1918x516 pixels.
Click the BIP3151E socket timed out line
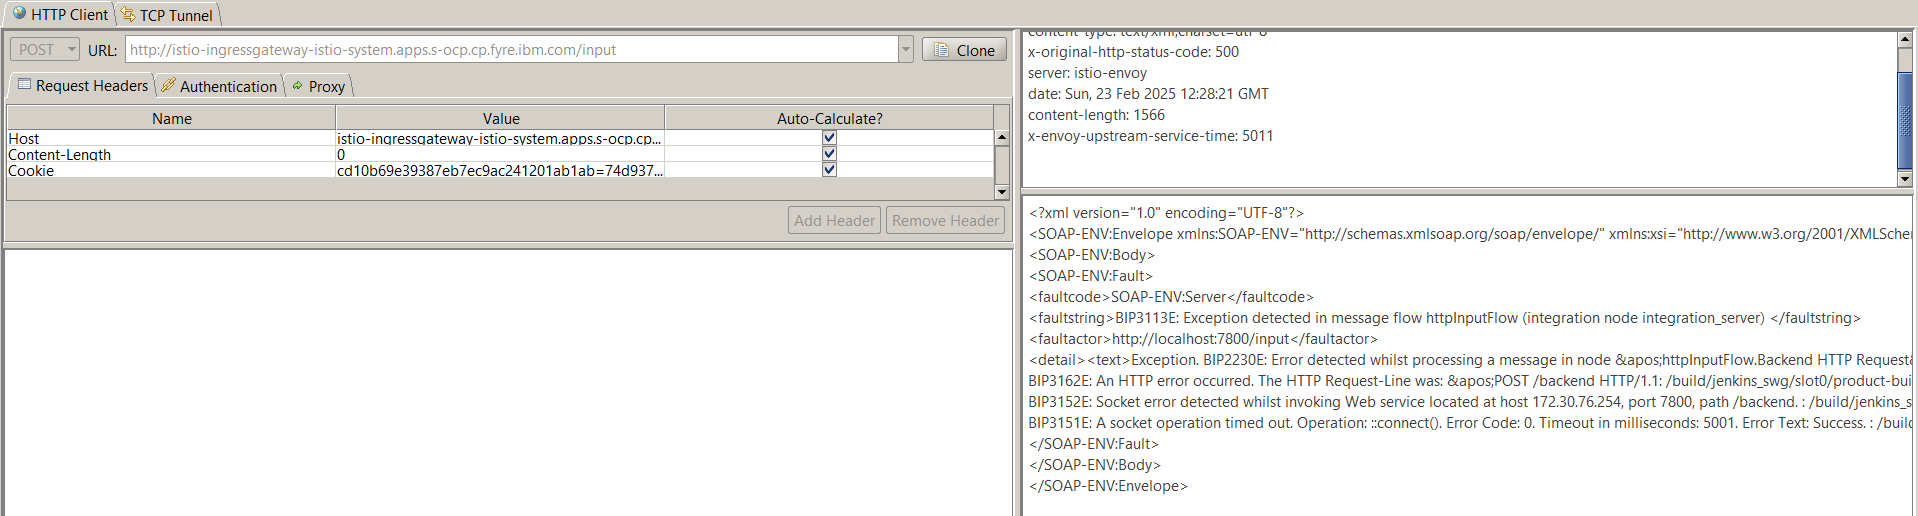1470,423
